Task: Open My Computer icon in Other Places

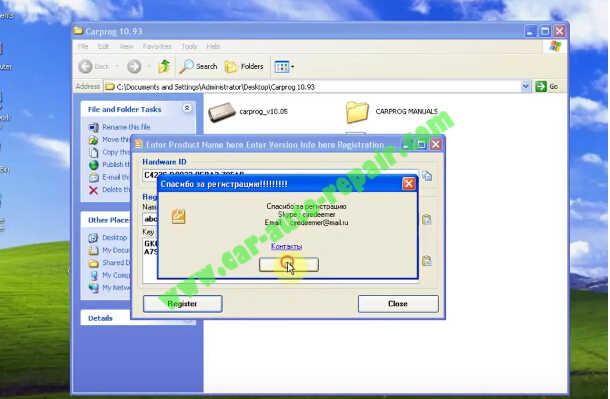Action: [x=93, y=276]
